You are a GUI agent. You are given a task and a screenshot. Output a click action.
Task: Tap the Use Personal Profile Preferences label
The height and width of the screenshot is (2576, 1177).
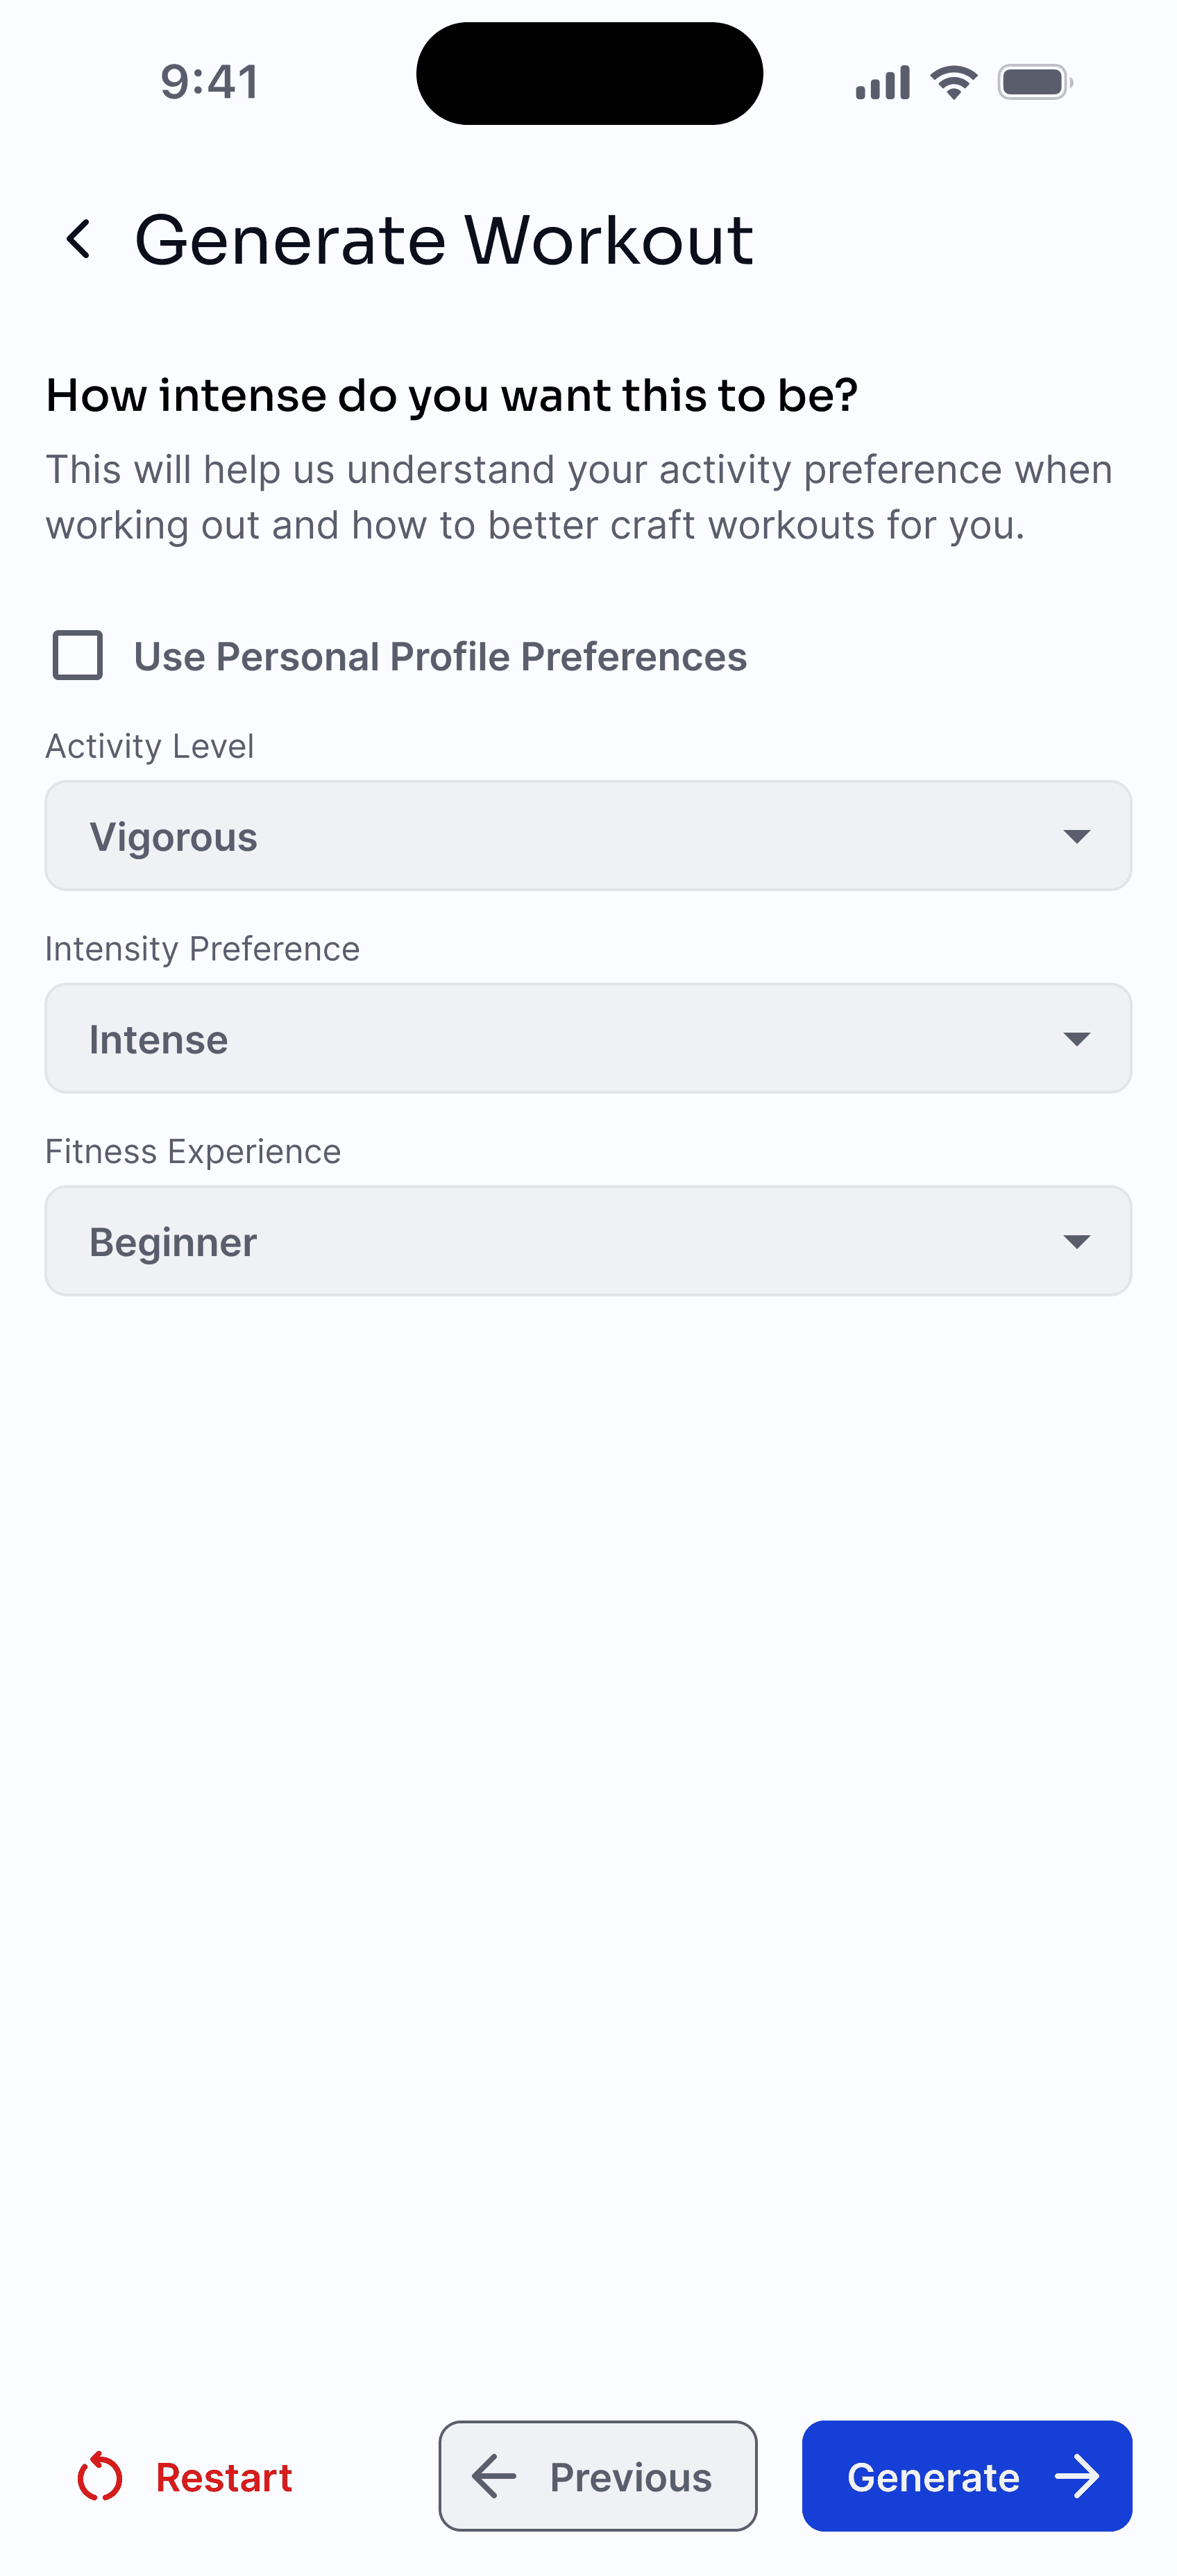440,657
